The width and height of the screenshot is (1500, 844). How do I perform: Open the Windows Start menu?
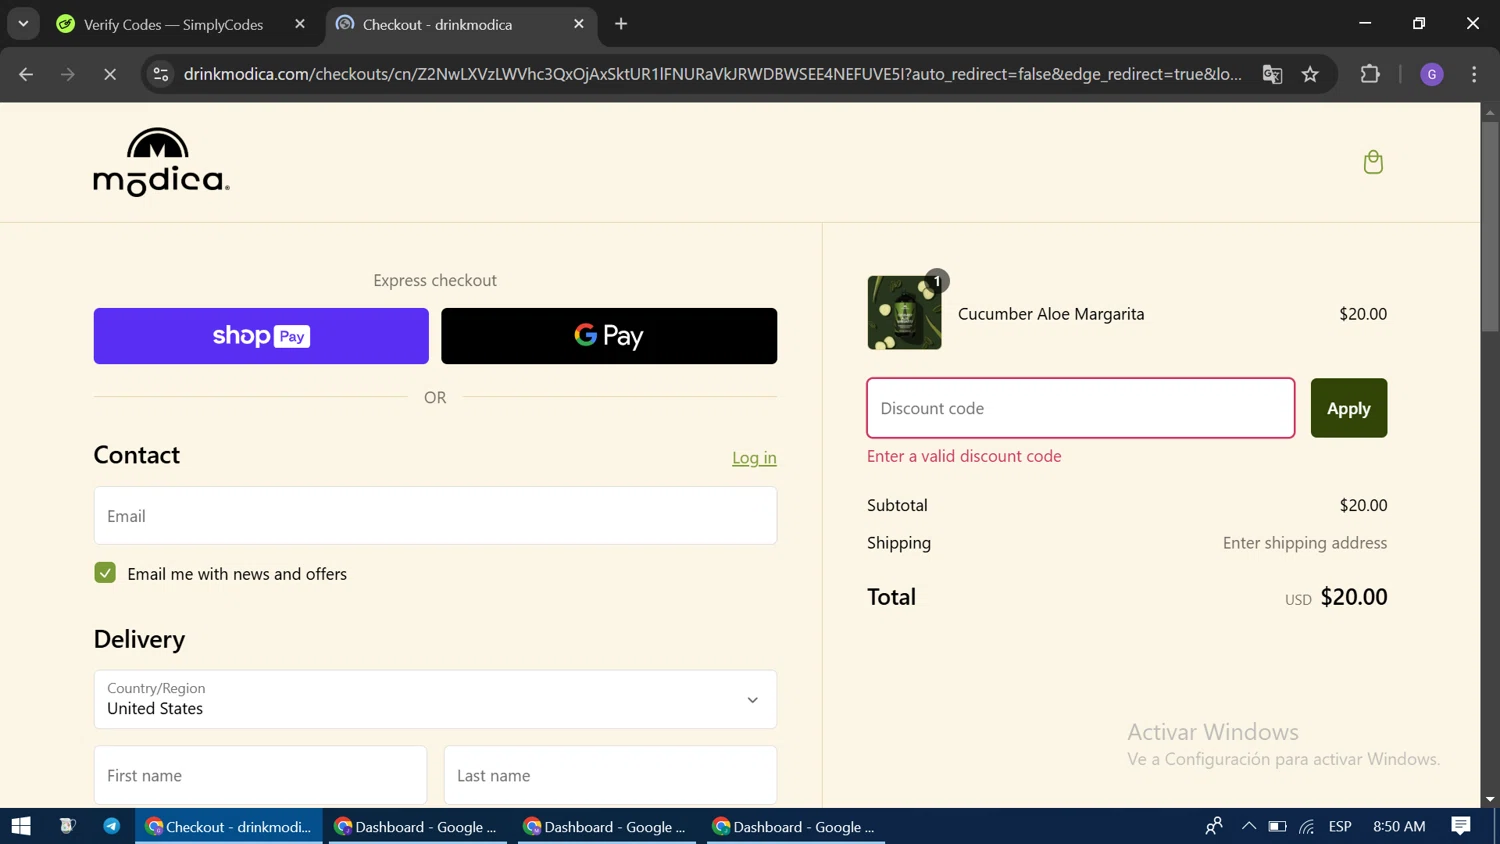21,826
